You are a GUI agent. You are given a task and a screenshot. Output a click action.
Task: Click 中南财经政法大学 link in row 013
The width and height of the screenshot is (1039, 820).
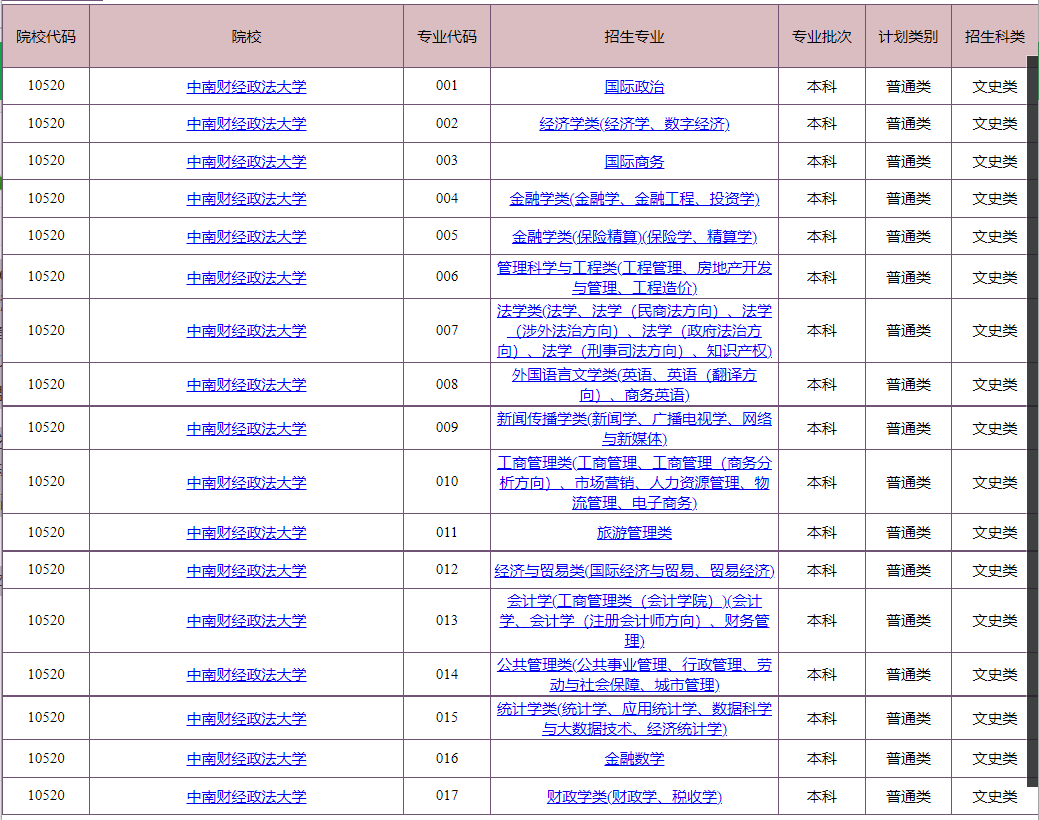(x=246, y=621)
